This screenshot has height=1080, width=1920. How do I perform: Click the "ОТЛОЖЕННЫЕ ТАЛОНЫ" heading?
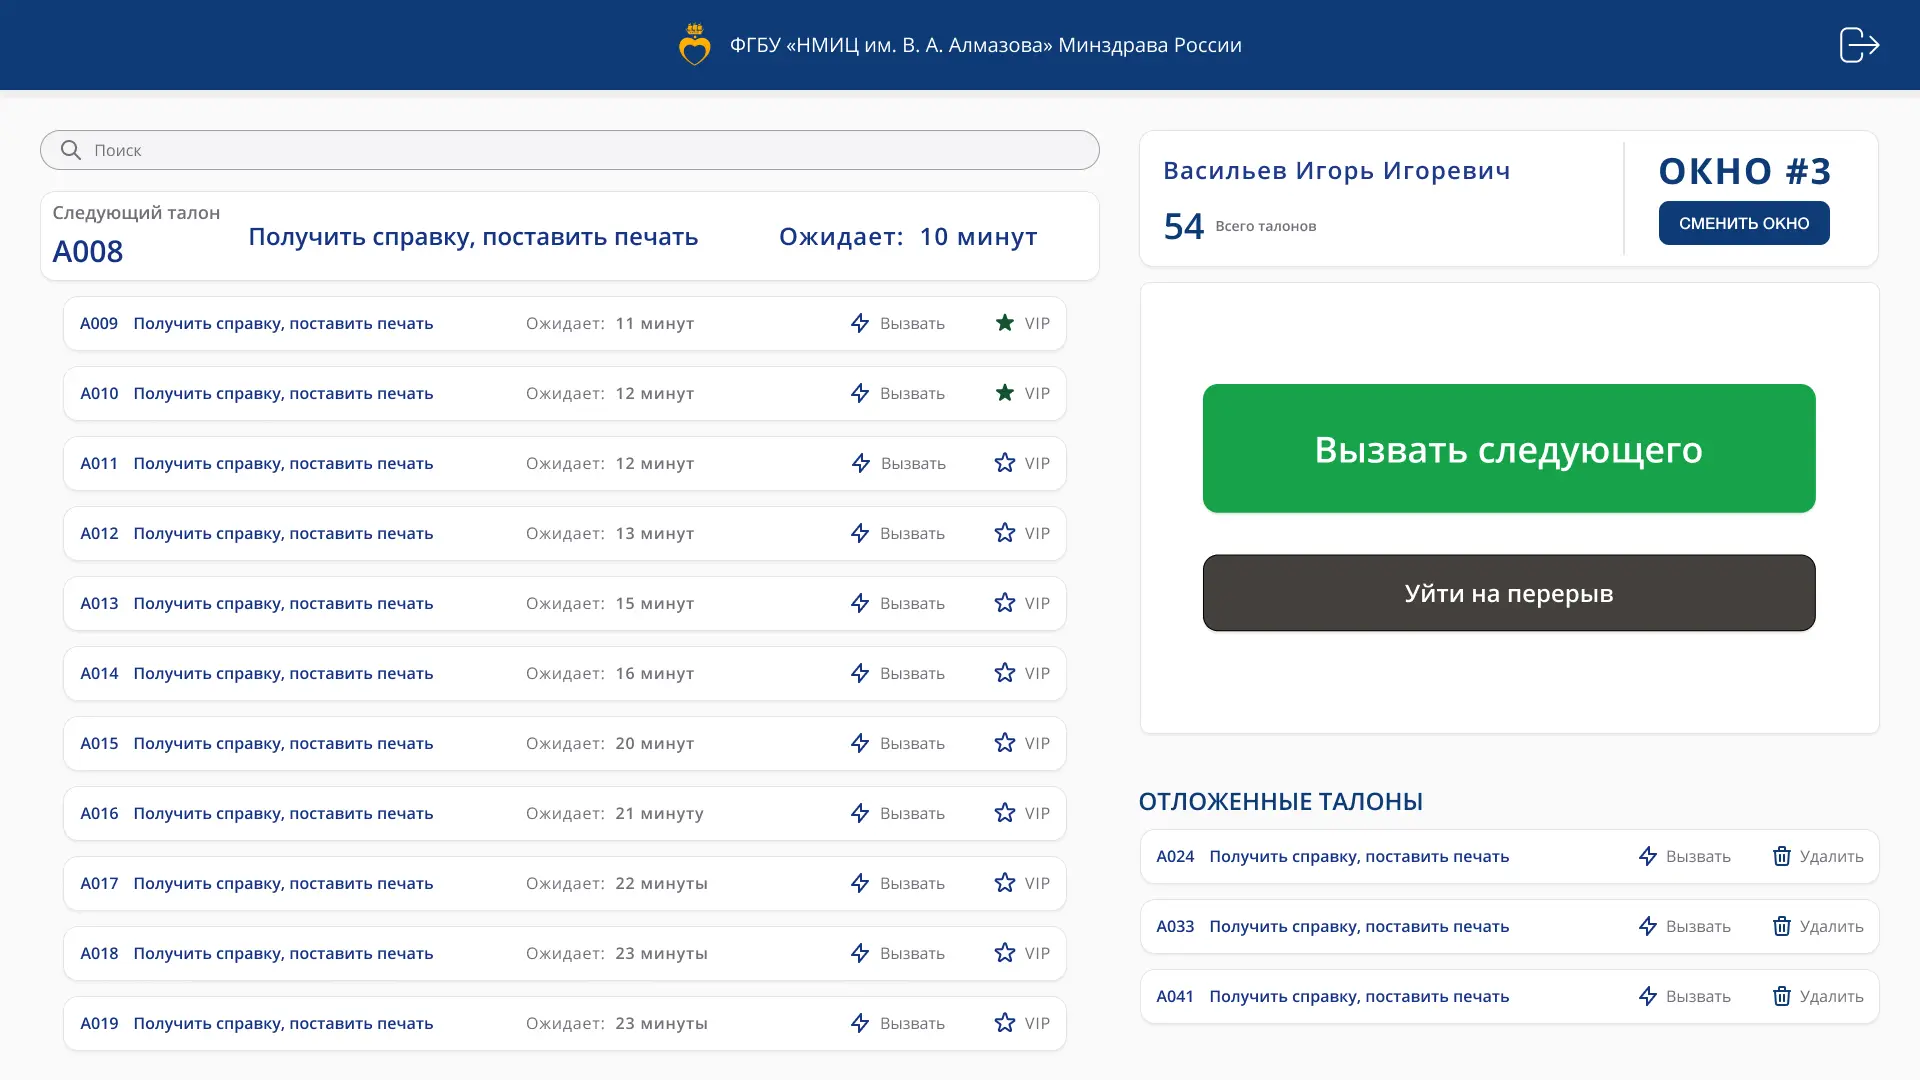(x=1281, y=801)
